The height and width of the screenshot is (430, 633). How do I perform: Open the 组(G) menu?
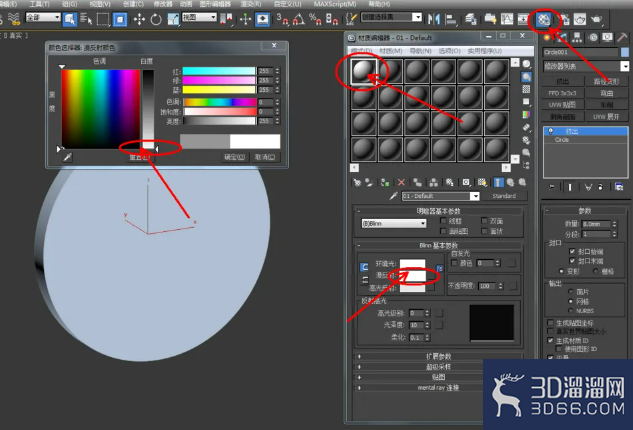[x=69, y=4]
